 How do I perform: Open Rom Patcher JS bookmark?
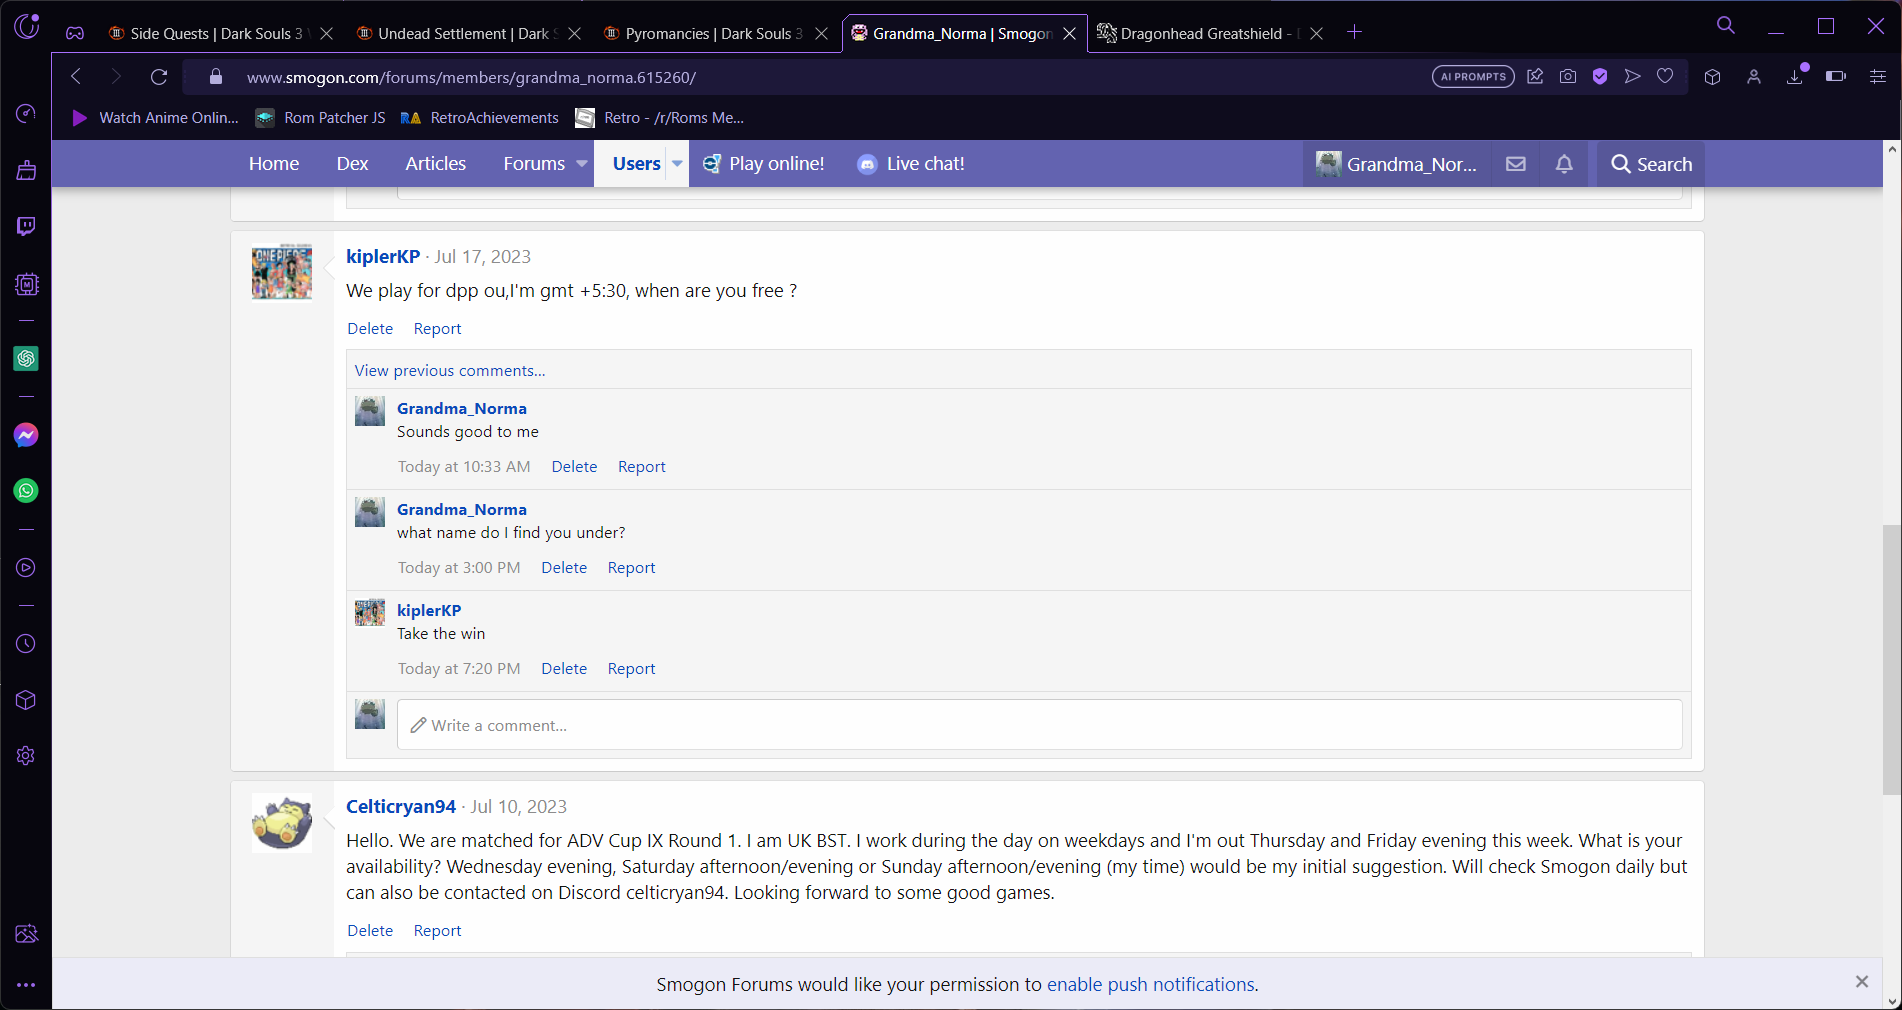[320, 118]
